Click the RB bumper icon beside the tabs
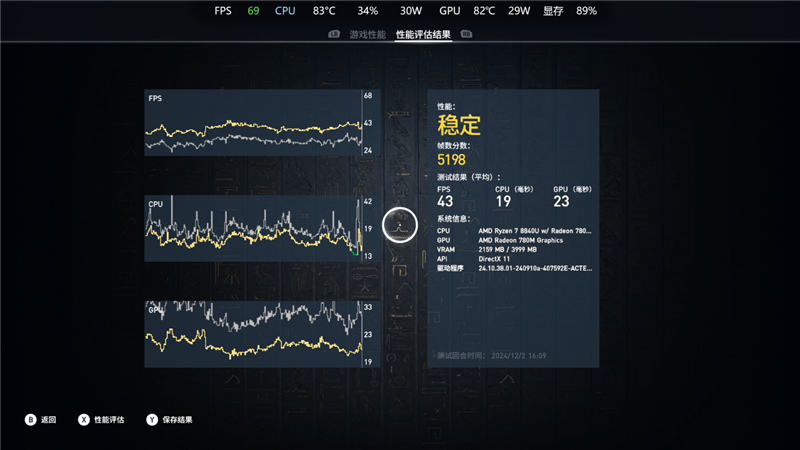This screenshot has height=450, width=800. [466, 34]
